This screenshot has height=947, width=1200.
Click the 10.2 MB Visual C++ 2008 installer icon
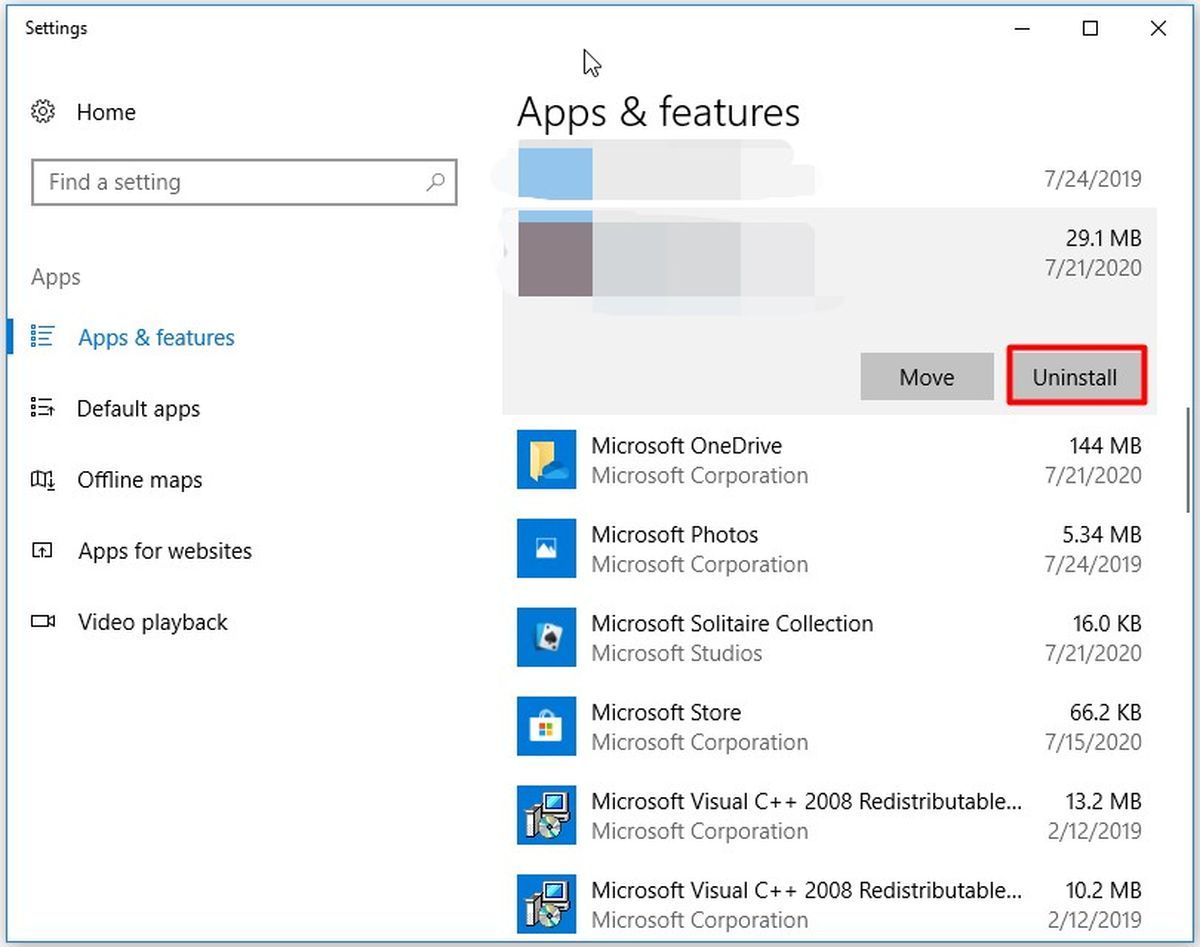546,904
